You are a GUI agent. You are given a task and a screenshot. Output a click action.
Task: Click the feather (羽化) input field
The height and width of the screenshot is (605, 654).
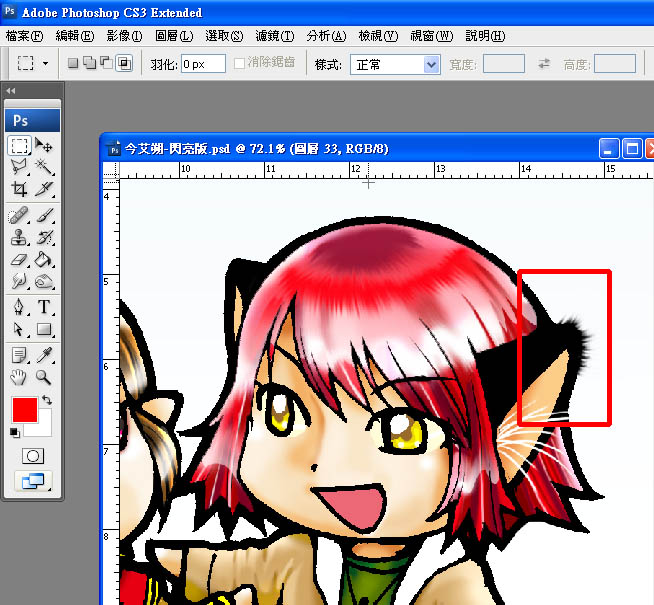(203, 64)
